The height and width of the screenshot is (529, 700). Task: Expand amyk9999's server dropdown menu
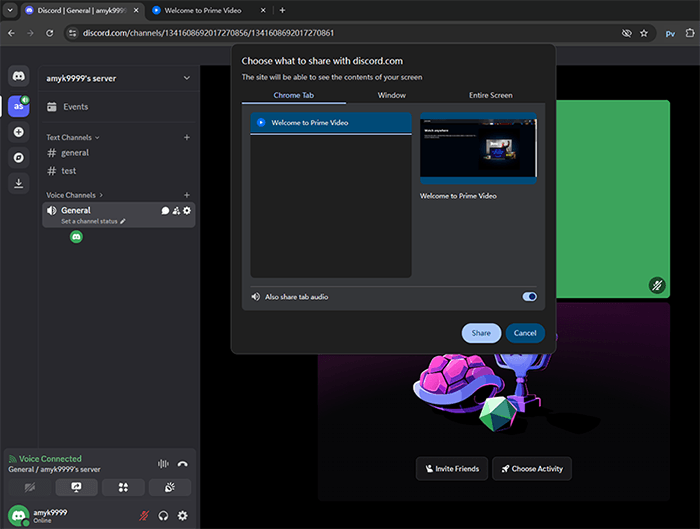point(187,78)
